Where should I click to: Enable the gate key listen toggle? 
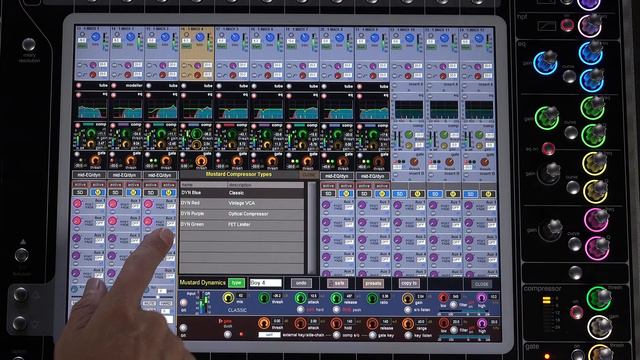click(x=408, y=335)
